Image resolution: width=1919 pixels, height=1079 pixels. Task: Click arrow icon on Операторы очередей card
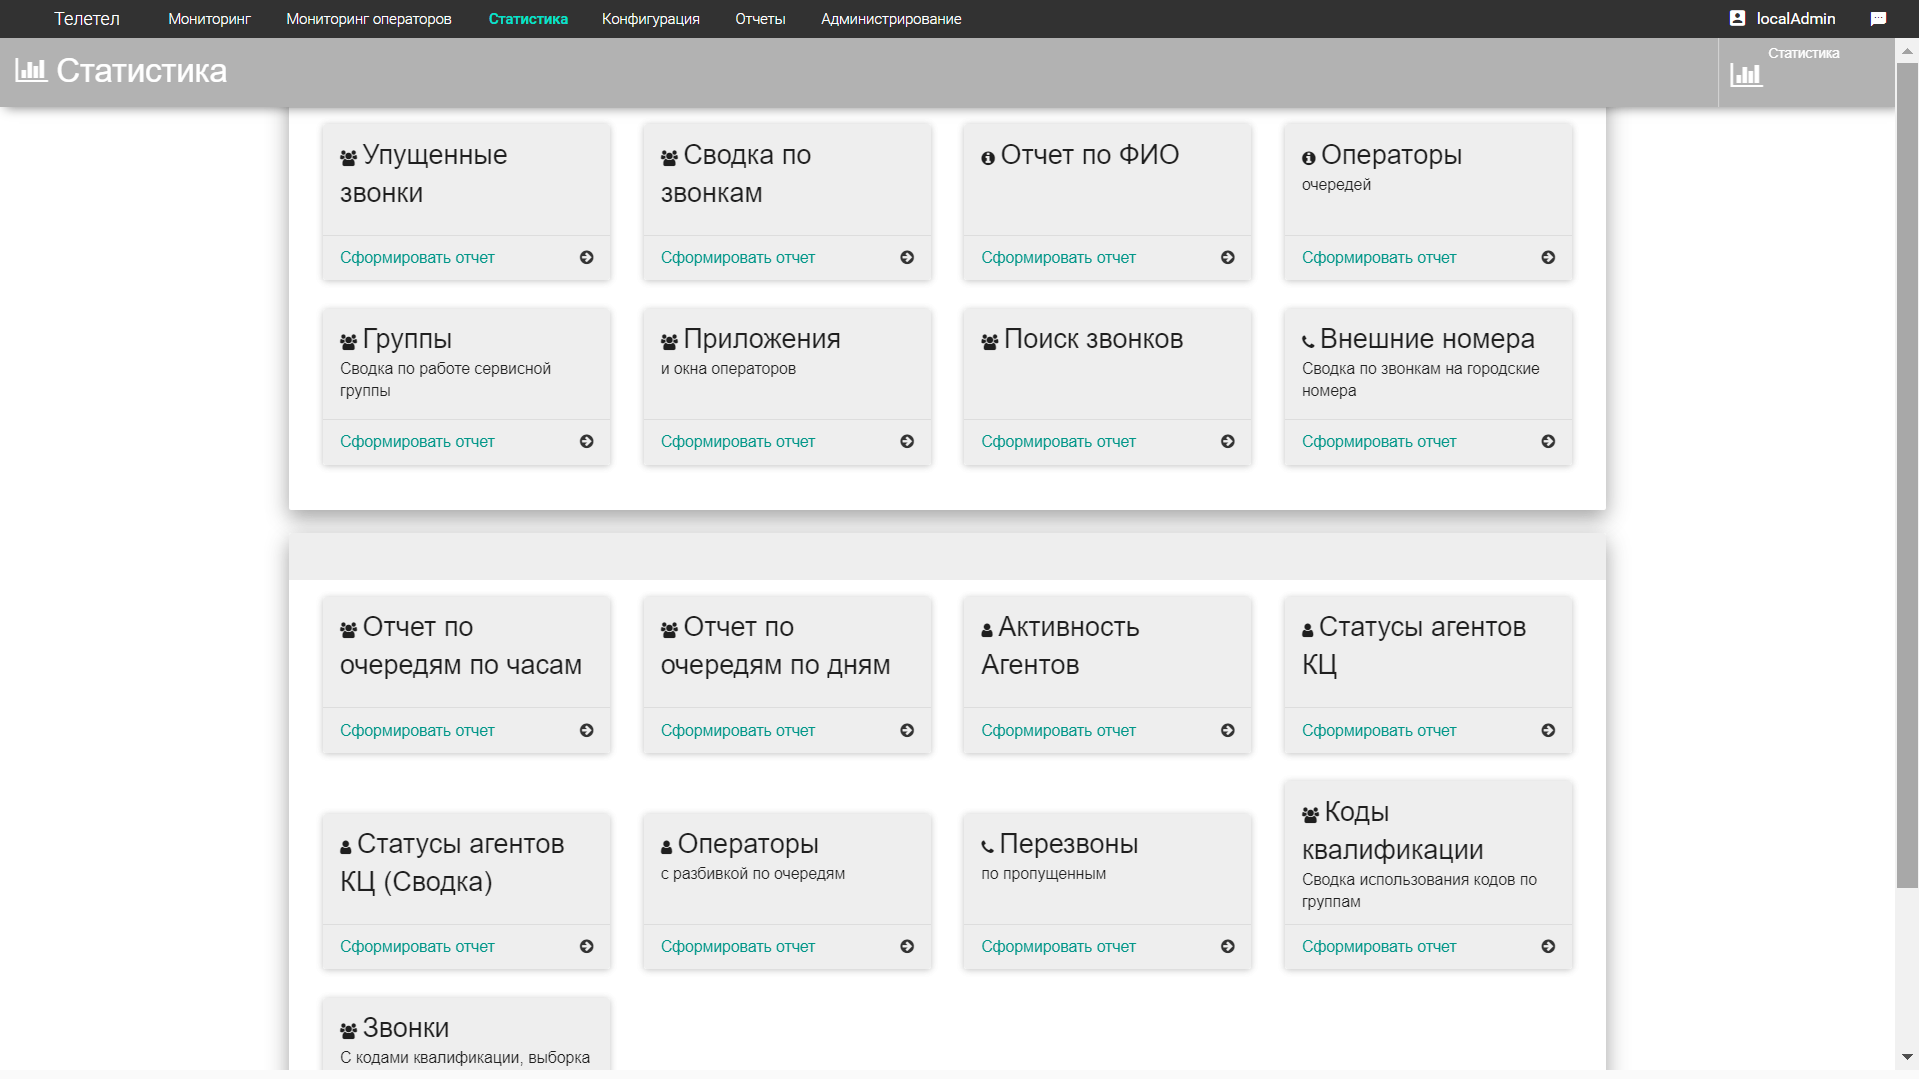coord(1548,257)
